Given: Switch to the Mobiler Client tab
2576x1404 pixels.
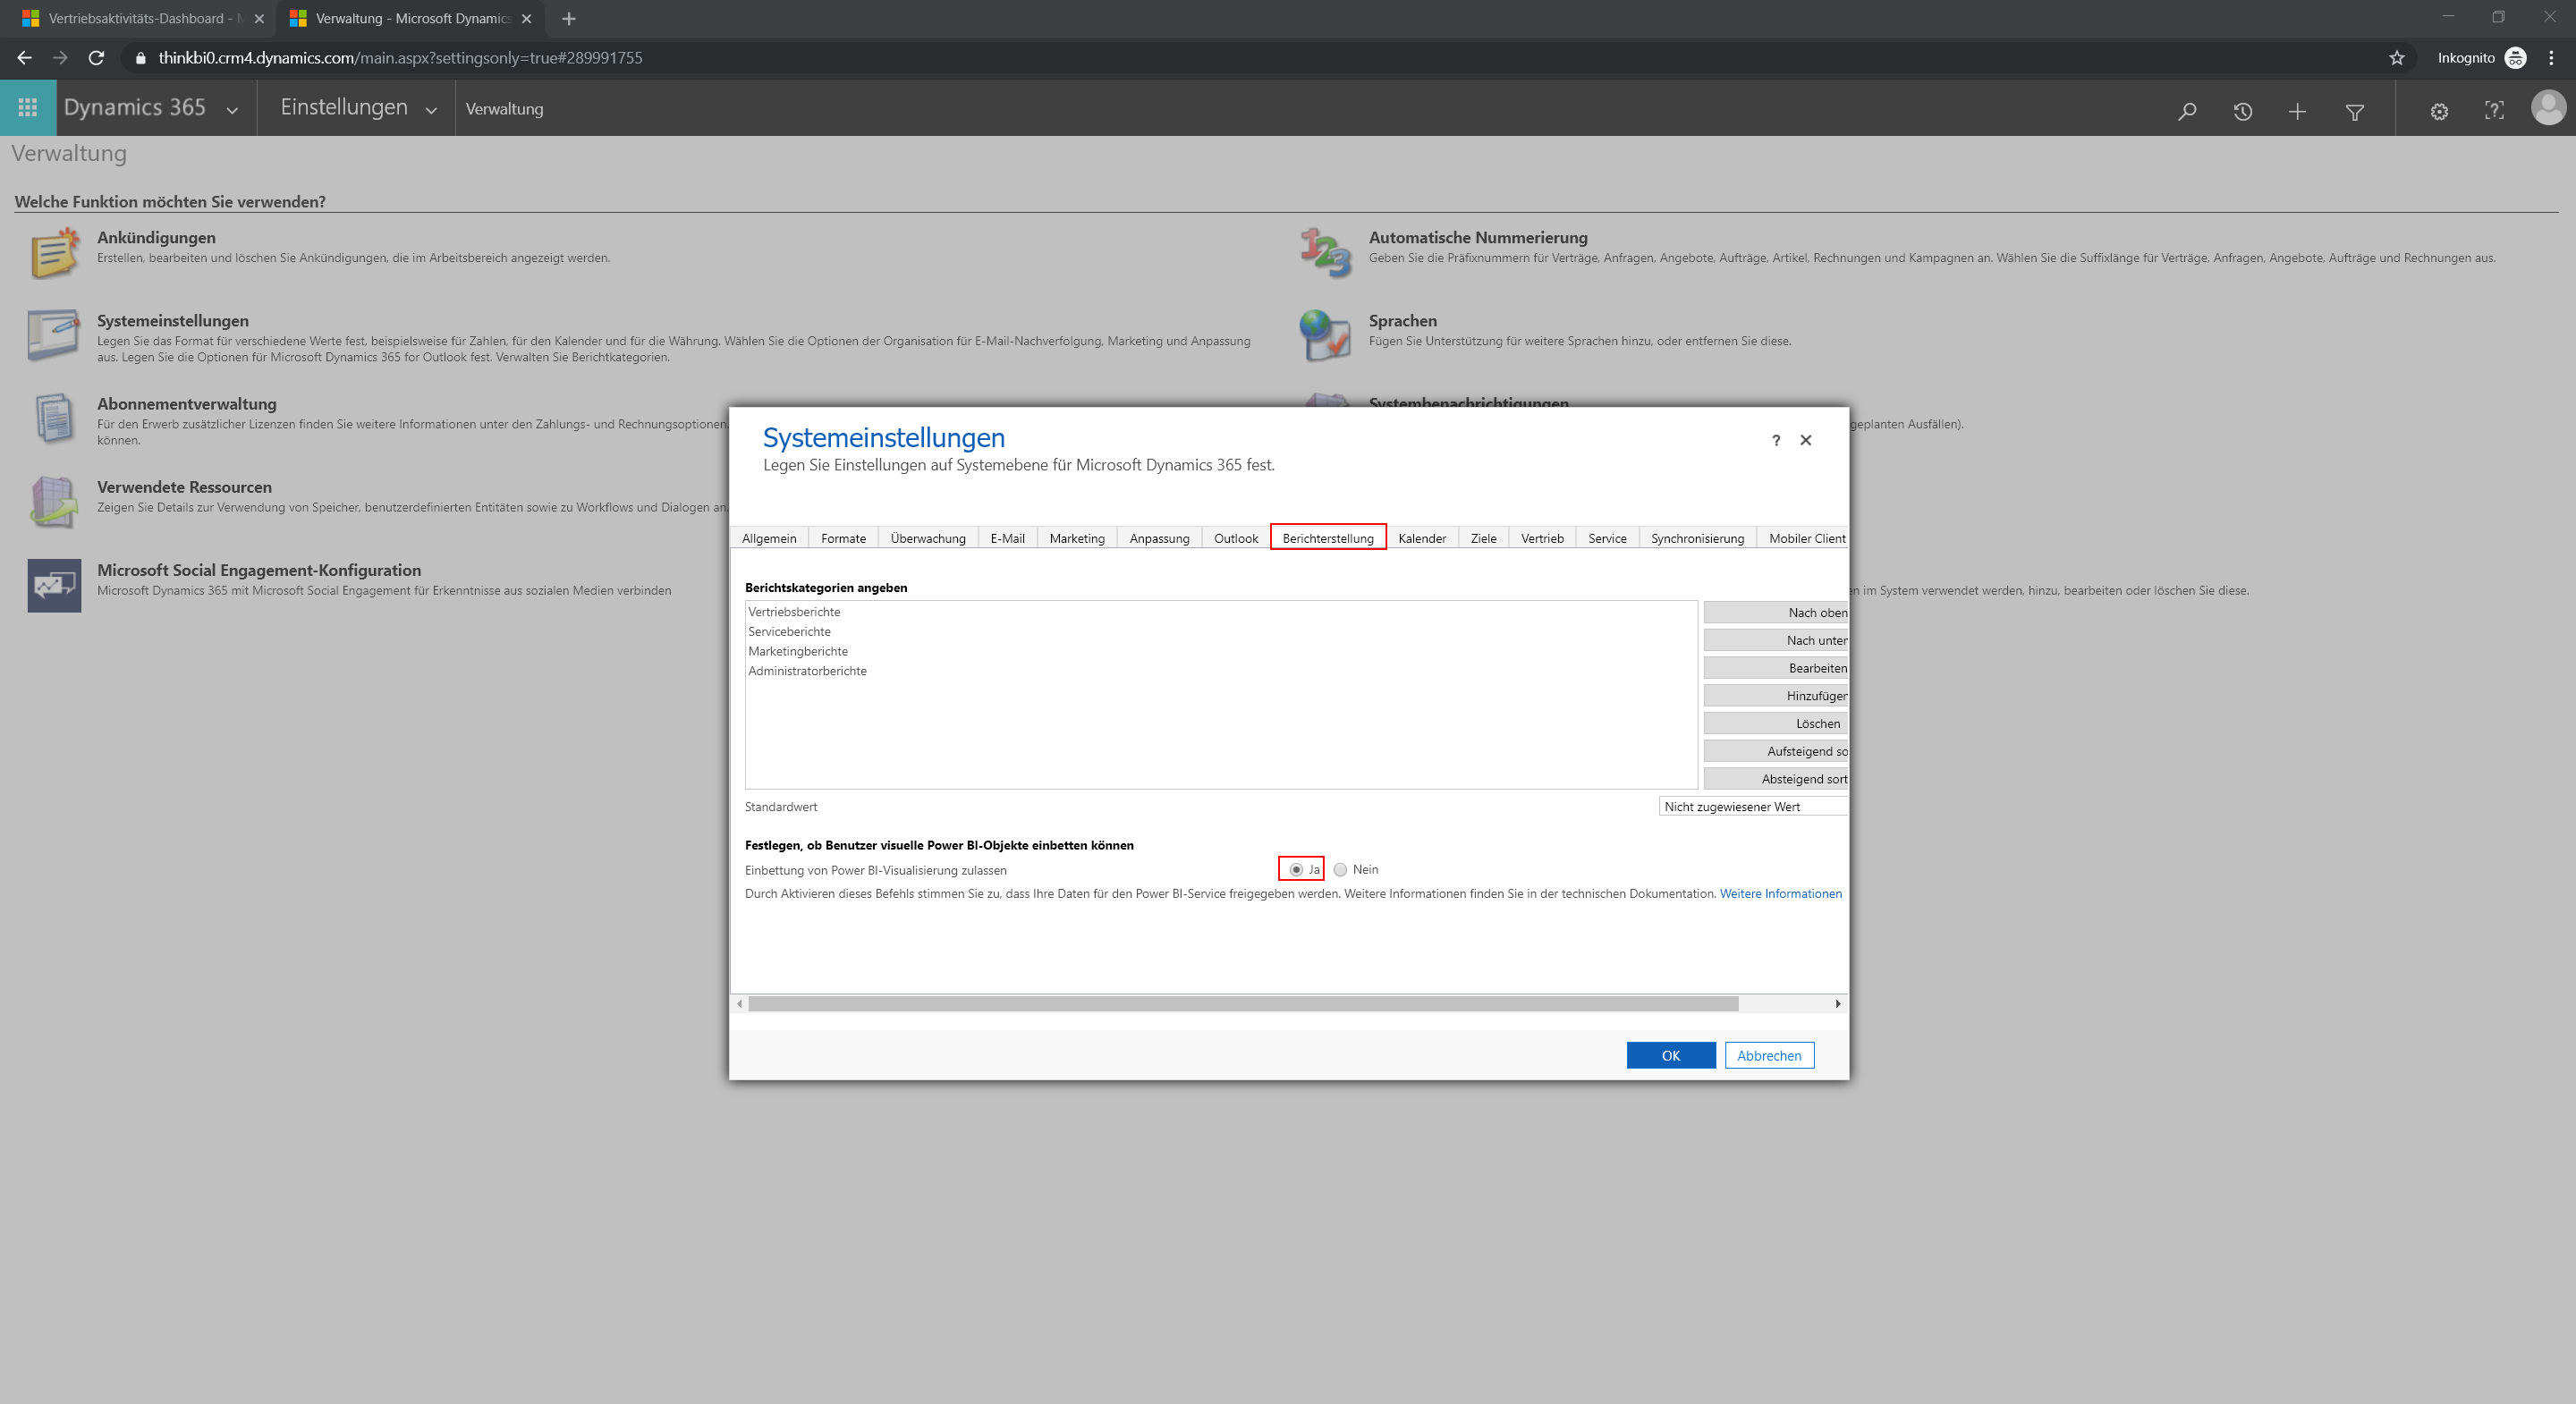Looking at the screenshot, I should click(x=1803, y=538).
